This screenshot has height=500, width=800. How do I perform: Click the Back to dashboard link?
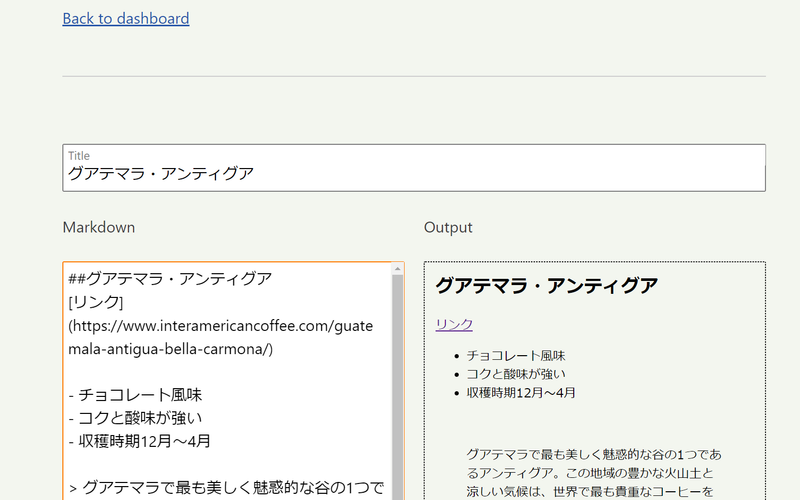pos(125,18)
